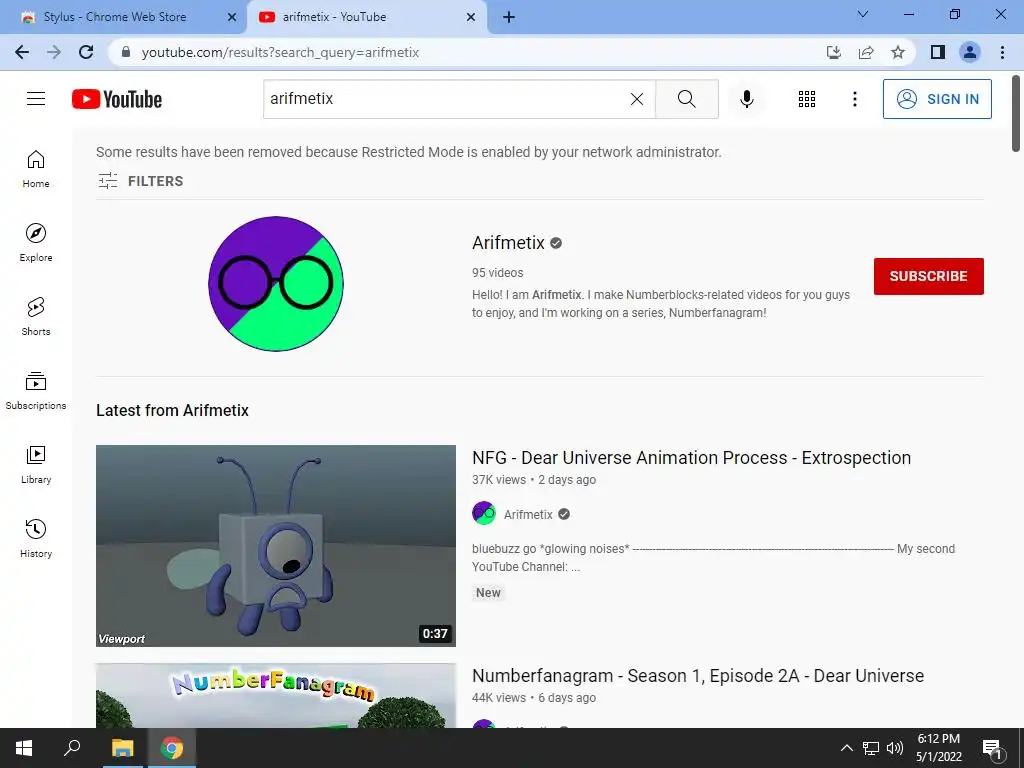The width and height of the screenshot is (1024, 768).
Task: Click the small Arifmetix avatar under NFG video
Action: click(484, 513)
